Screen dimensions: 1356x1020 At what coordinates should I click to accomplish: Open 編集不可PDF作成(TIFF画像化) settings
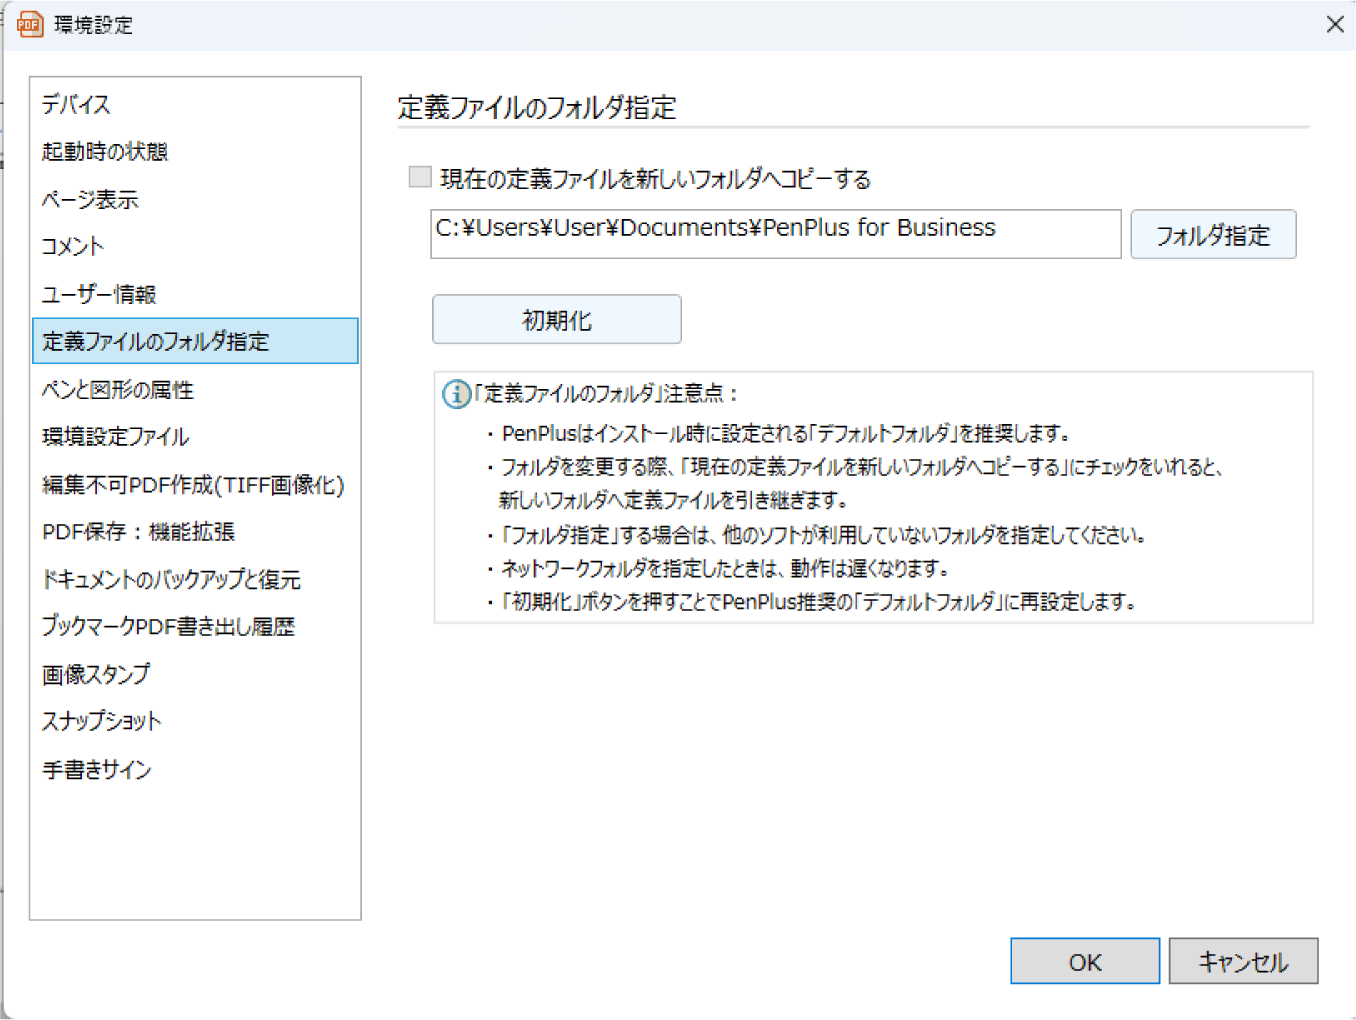tap(193, 484)
